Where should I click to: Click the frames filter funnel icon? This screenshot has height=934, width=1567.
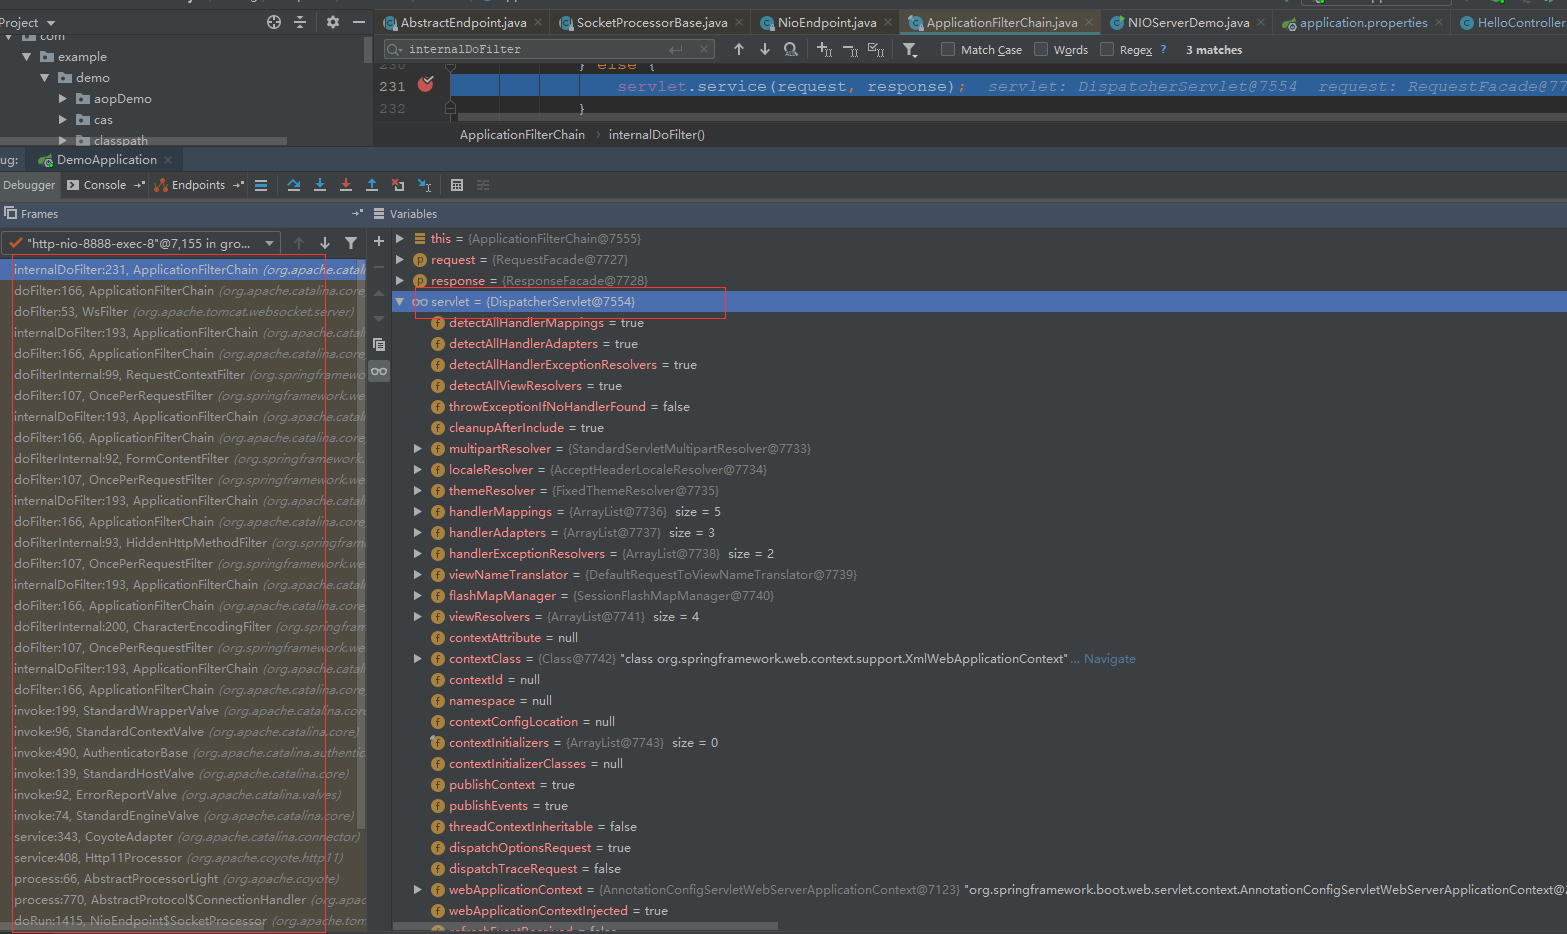tap(351, 243)
